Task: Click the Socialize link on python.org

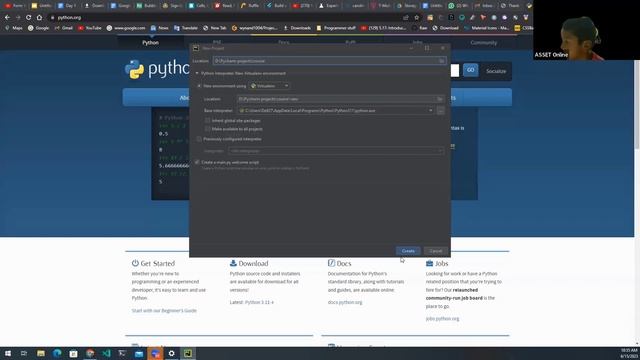Action: click(x=496, y=71)
